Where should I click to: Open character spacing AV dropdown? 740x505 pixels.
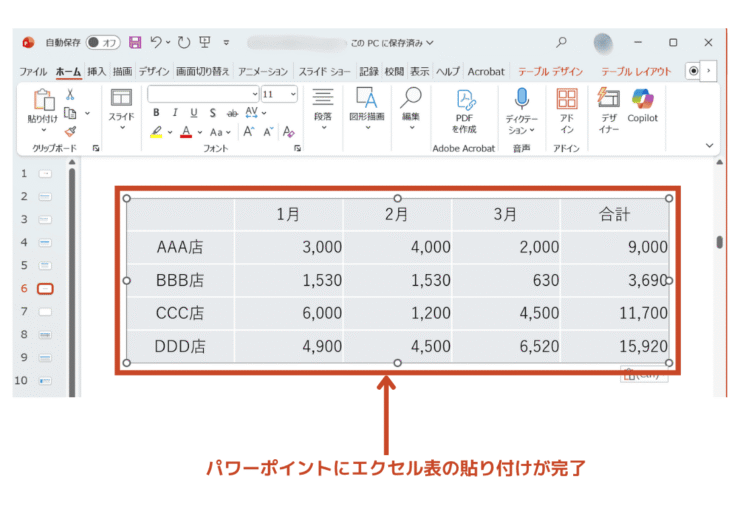pos(256,113)
